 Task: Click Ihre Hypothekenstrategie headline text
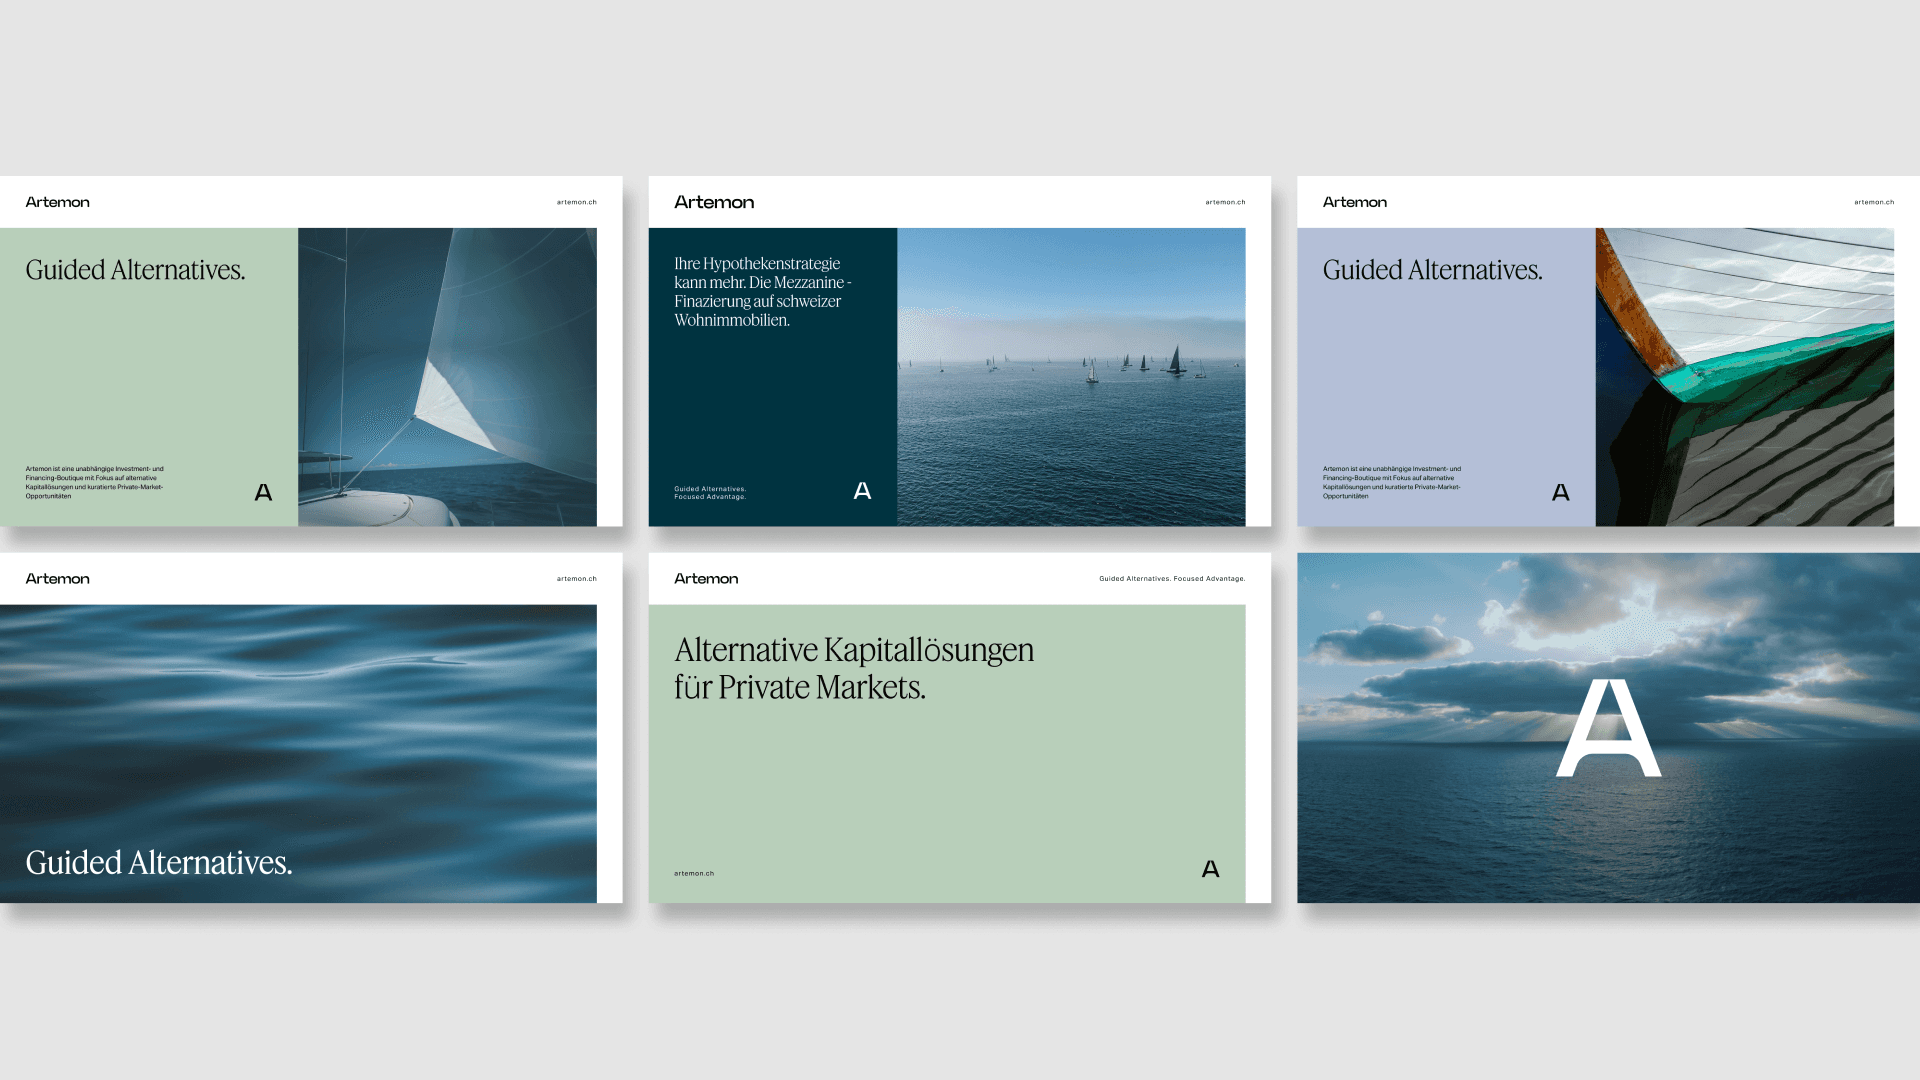coord(762,292)
